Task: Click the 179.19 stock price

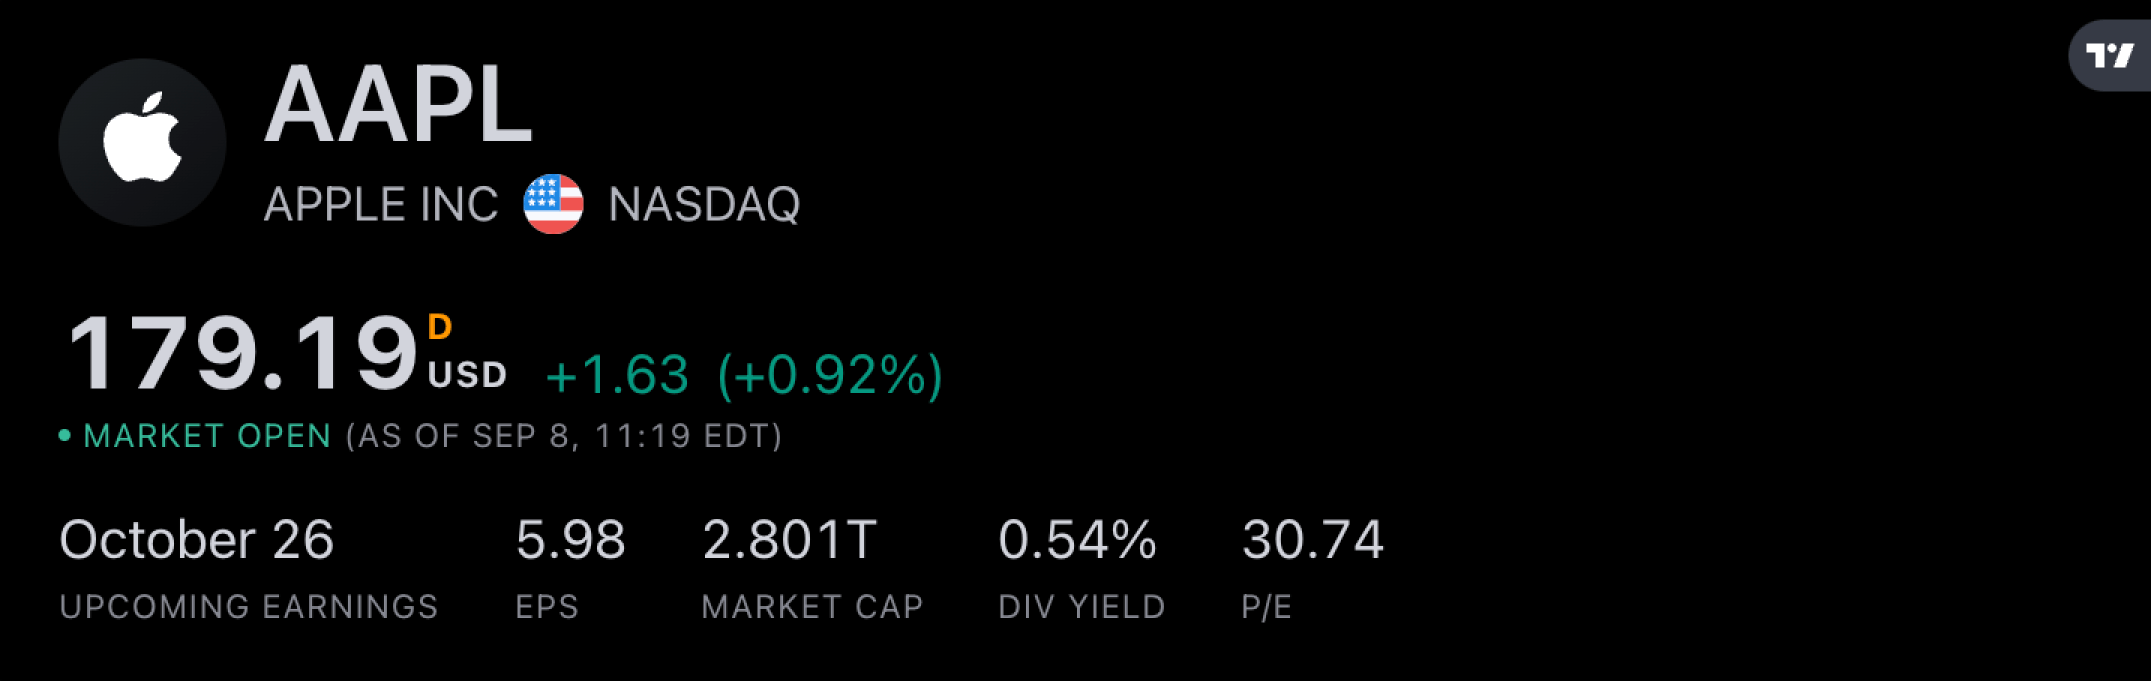Action: (x=242, y=354)
